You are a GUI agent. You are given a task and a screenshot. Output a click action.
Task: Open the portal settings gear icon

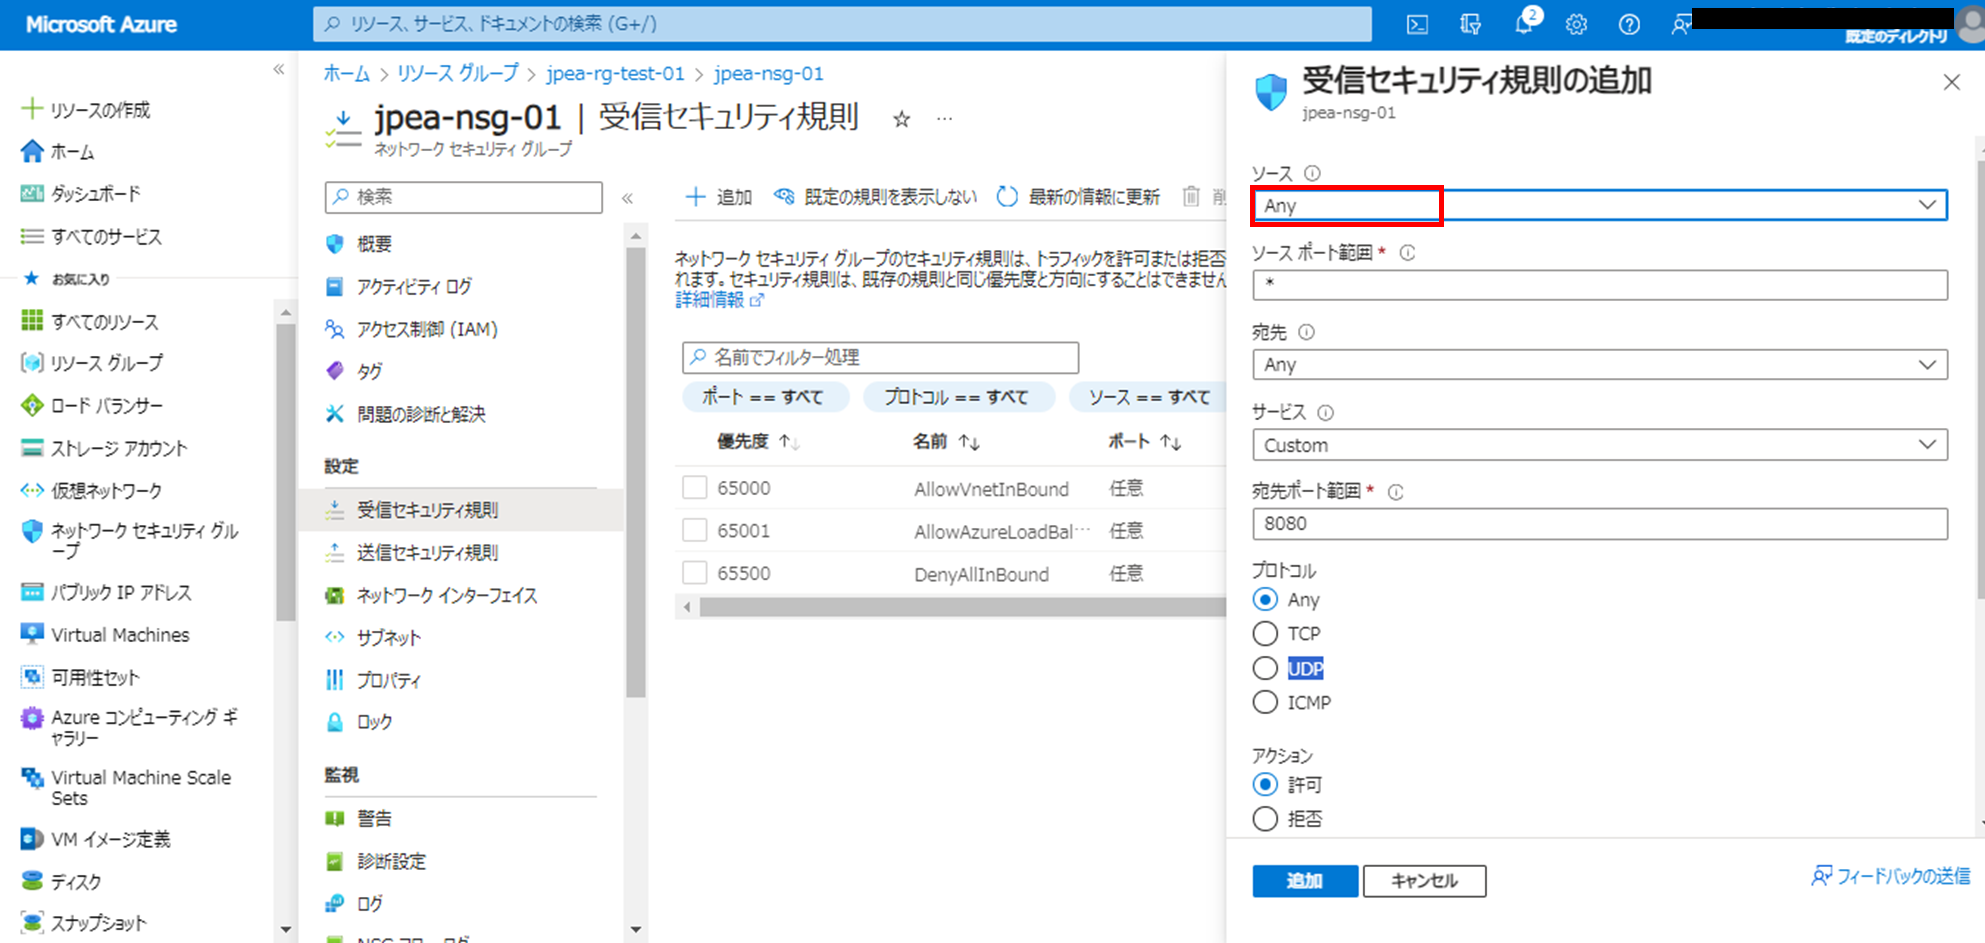coord(1576,25)
